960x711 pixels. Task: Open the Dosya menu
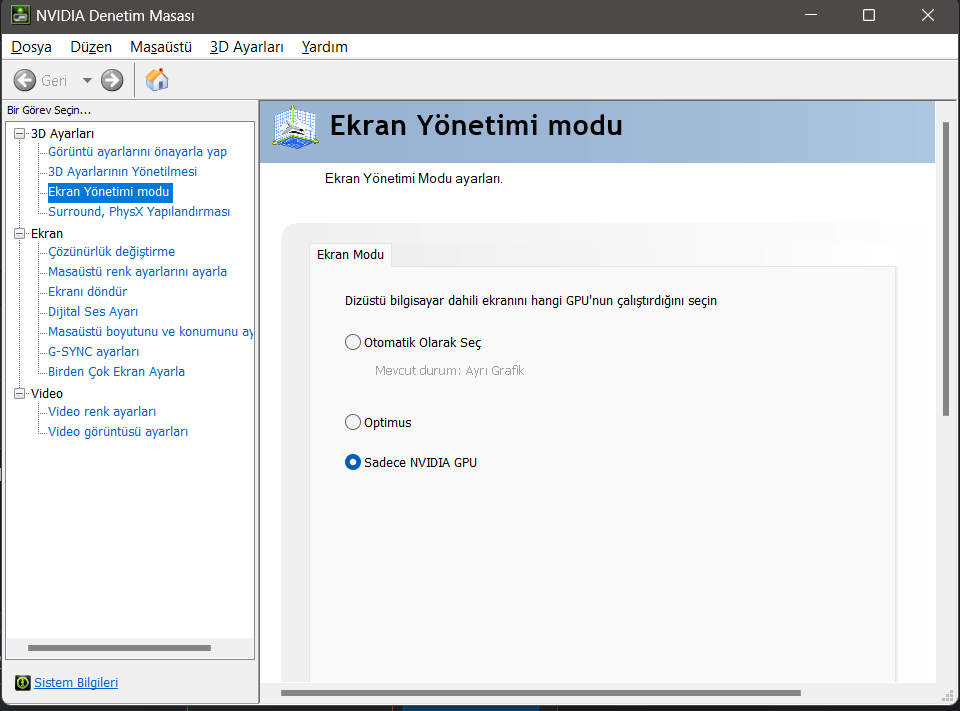point(31,47)
